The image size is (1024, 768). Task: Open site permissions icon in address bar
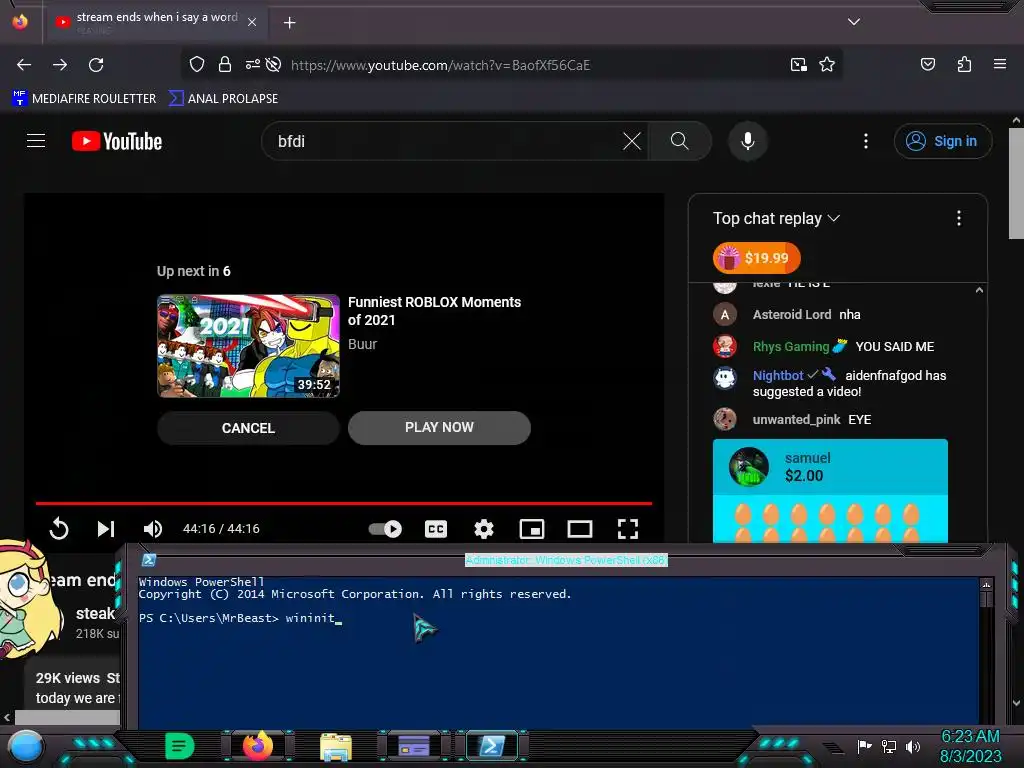(253, 64)
